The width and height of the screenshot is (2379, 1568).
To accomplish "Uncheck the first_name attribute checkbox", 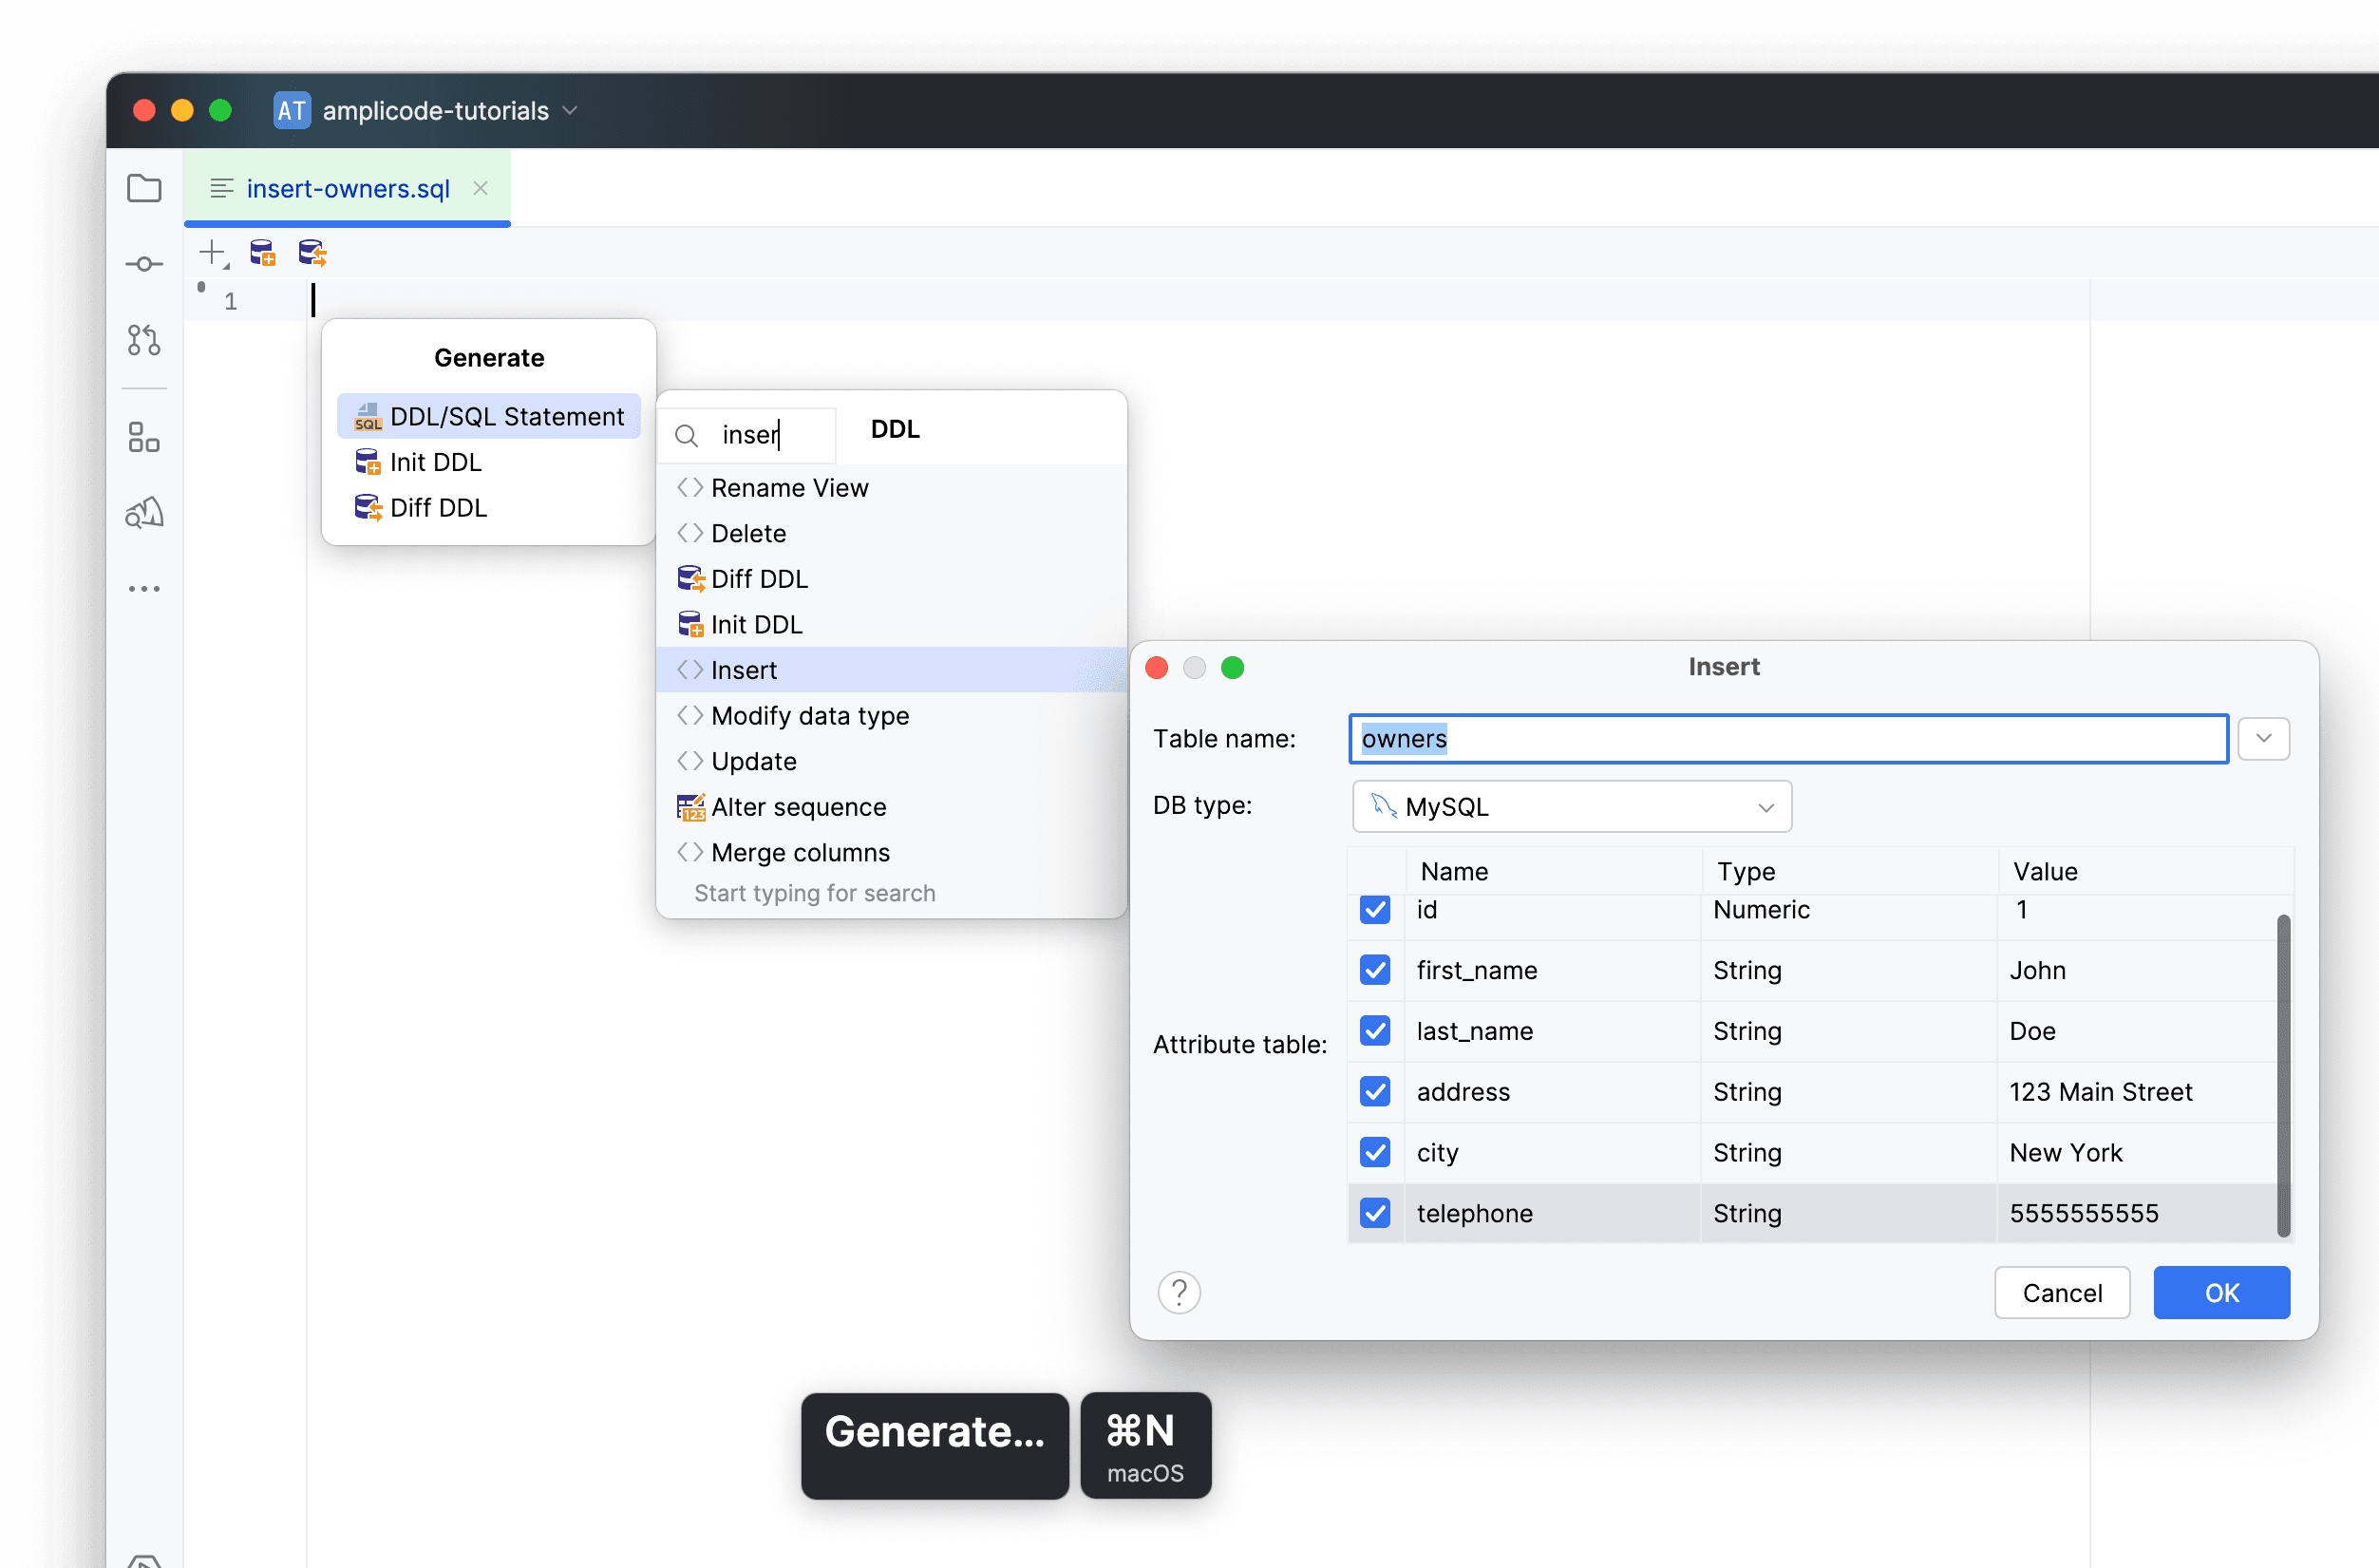I will [1375, 970].
